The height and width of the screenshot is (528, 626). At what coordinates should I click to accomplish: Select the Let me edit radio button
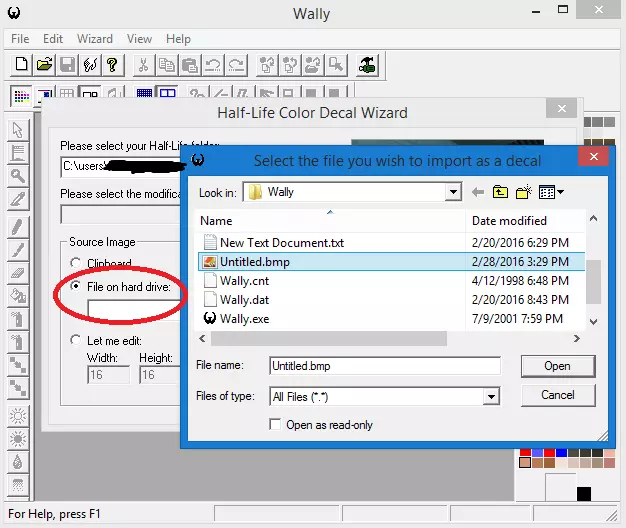pos(75,340)
